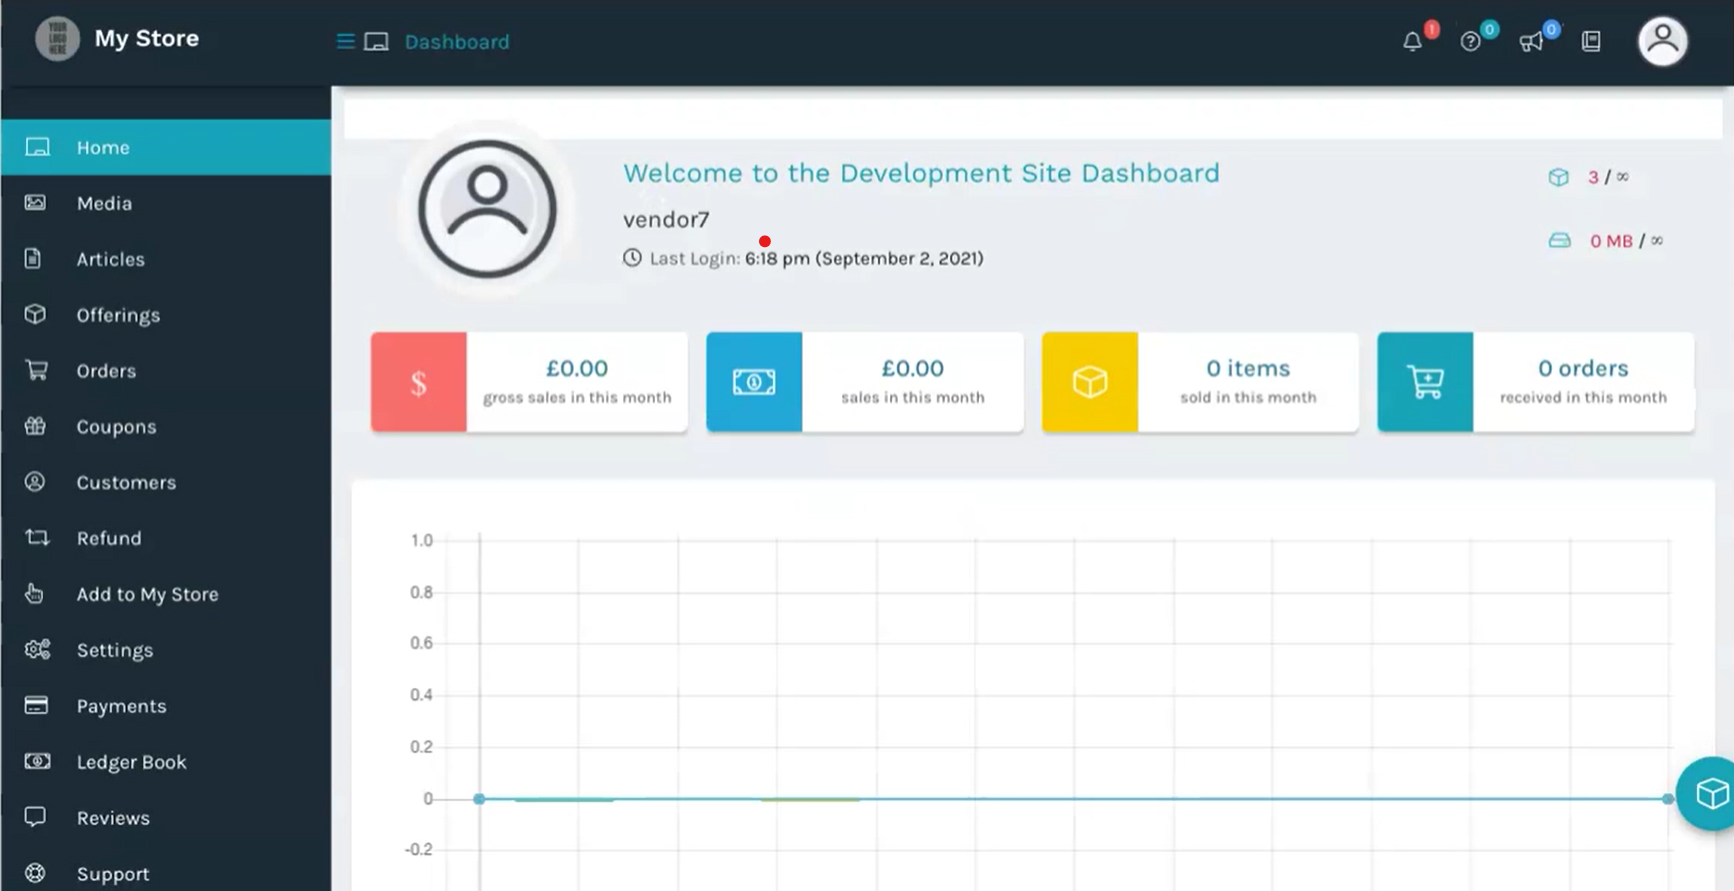
Task: Open the user profile avatar in header
Action: pyautogui.click(x=1662, y=41)
